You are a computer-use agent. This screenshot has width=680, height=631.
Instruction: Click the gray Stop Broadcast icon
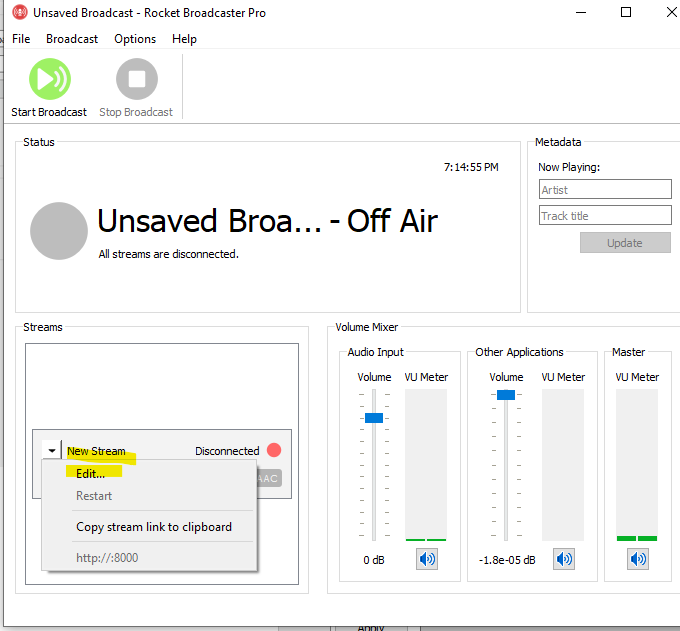[x=137, y=79]
